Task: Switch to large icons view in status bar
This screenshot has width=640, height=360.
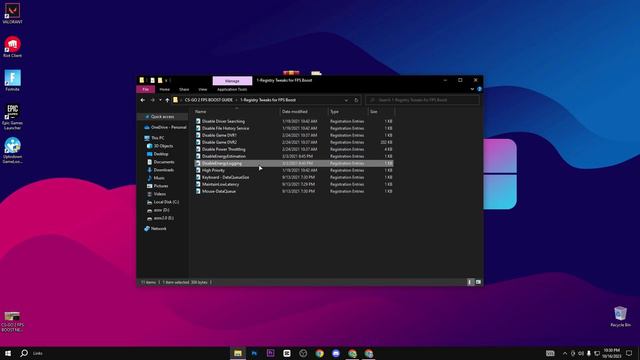Action: 478,282
